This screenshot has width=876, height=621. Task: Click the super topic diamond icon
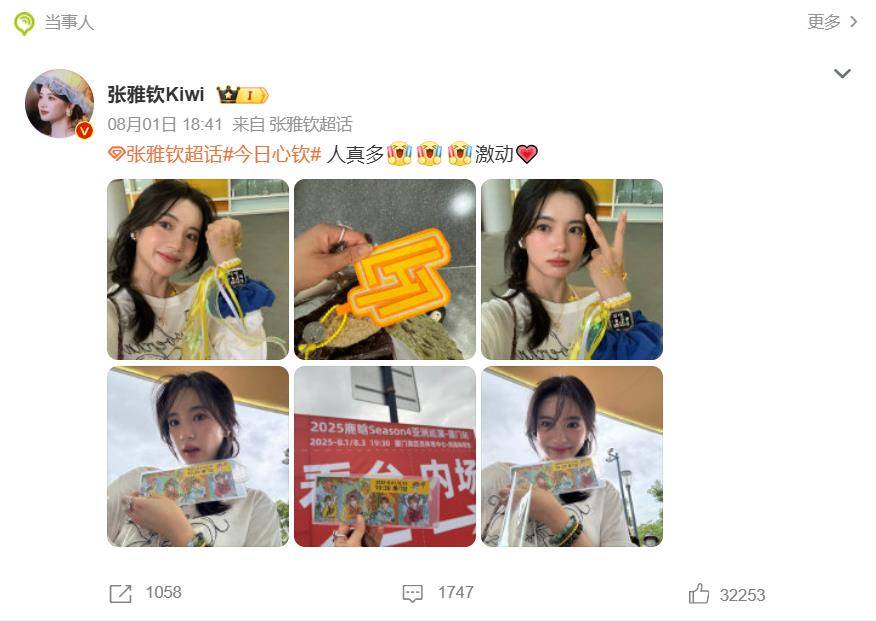pos(116,154)
